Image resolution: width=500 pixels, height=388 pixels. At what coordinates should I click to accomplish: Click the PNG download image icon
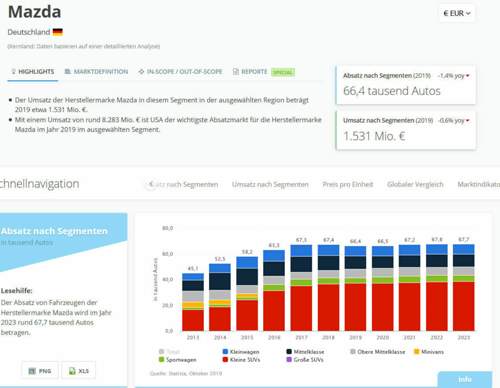point(32,371)
